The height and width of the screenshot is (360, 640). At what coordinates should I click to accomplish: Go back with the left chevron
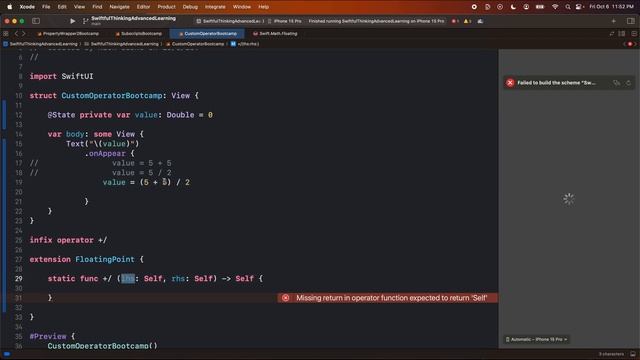(x=16, y=33)
